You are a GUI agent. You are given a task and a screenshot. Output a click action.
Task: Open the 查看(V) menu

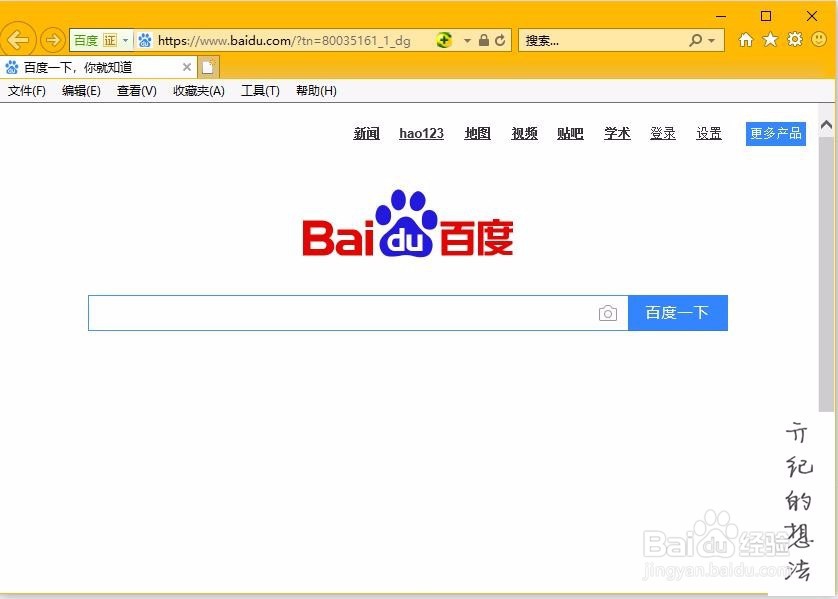point(137,91)
